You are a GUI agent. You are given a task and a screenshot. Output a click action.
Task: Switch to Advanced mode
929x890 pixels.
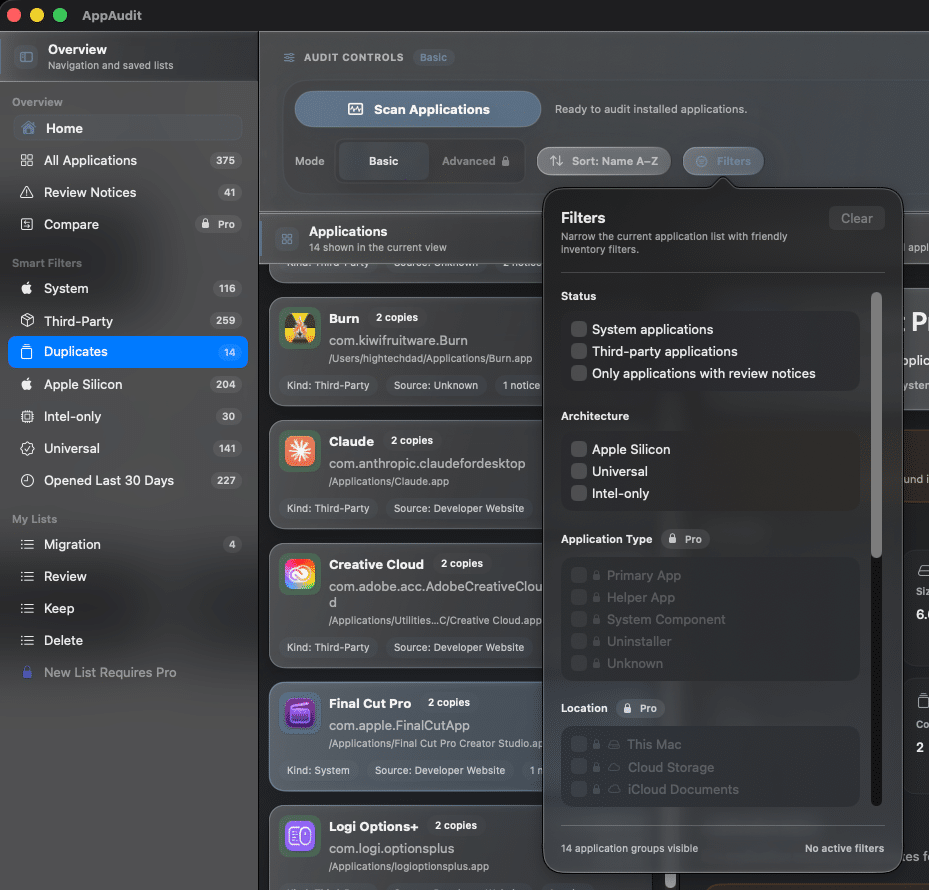[x=475, y=161]
